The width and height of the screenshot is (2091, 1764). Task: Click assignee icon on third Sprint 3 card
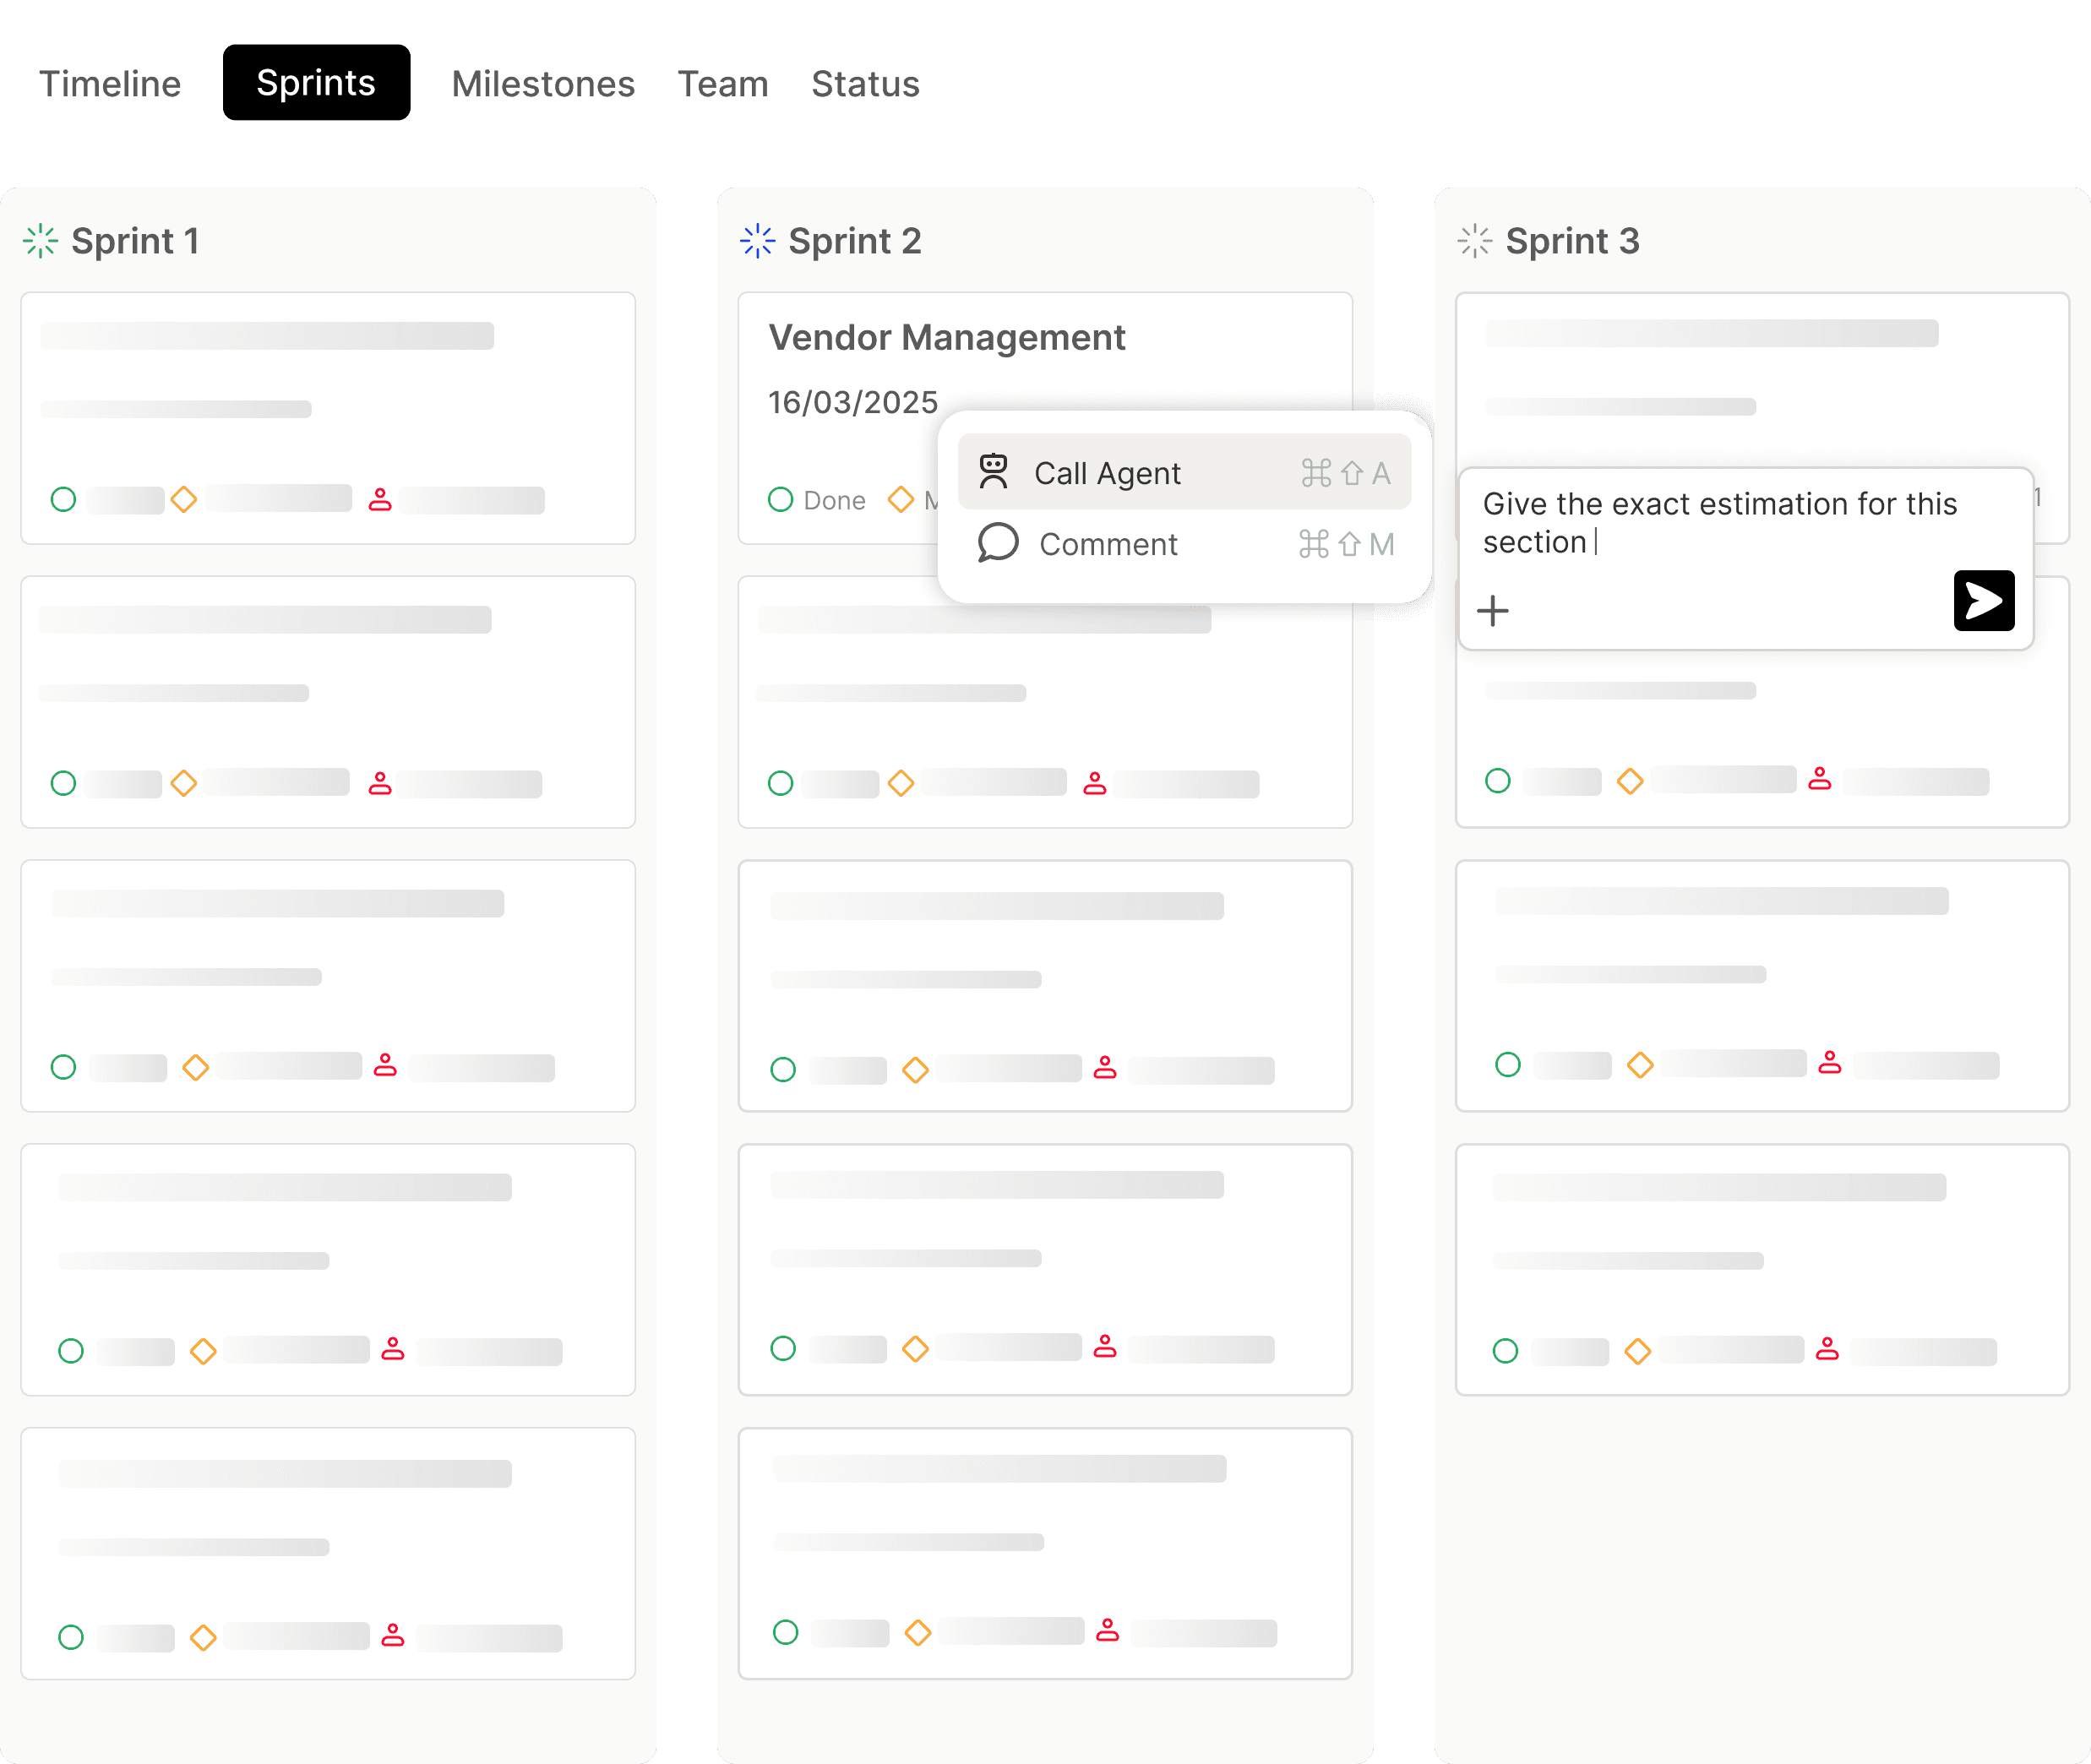point(1830,1062)
